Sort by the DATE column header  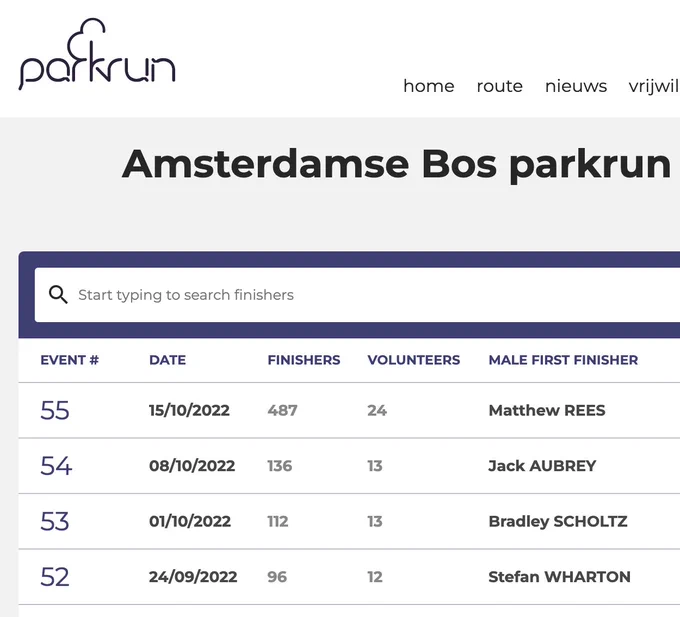point(167,360)
